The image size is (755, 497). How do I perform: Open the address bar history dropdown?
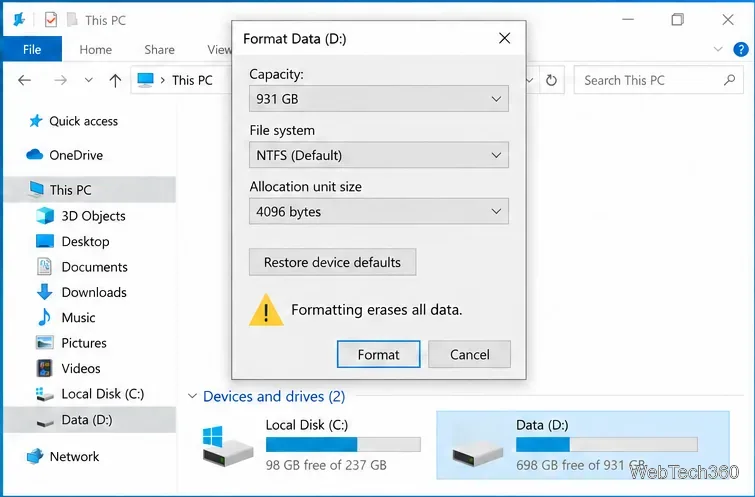(x=530, y=80)
